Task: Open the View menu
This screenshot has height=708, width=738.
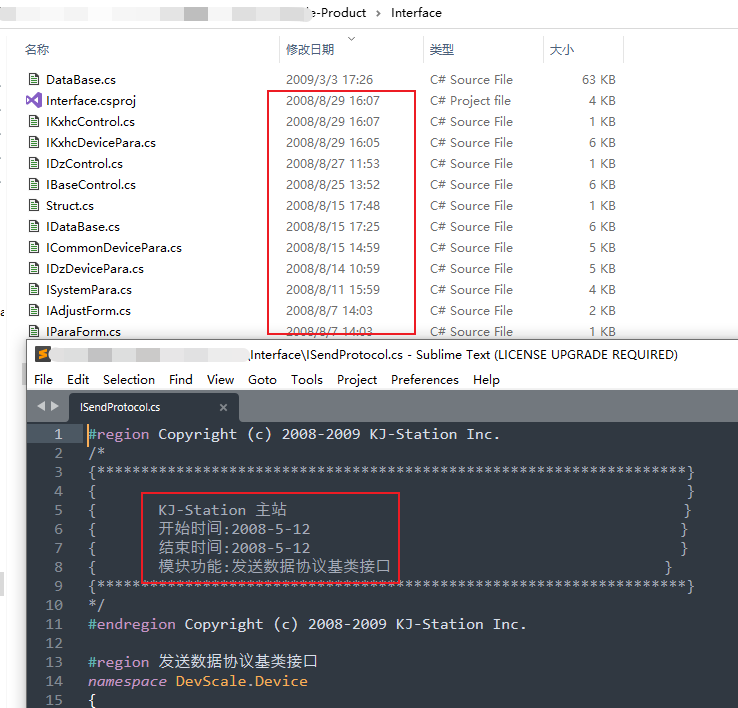Action: 220,379
